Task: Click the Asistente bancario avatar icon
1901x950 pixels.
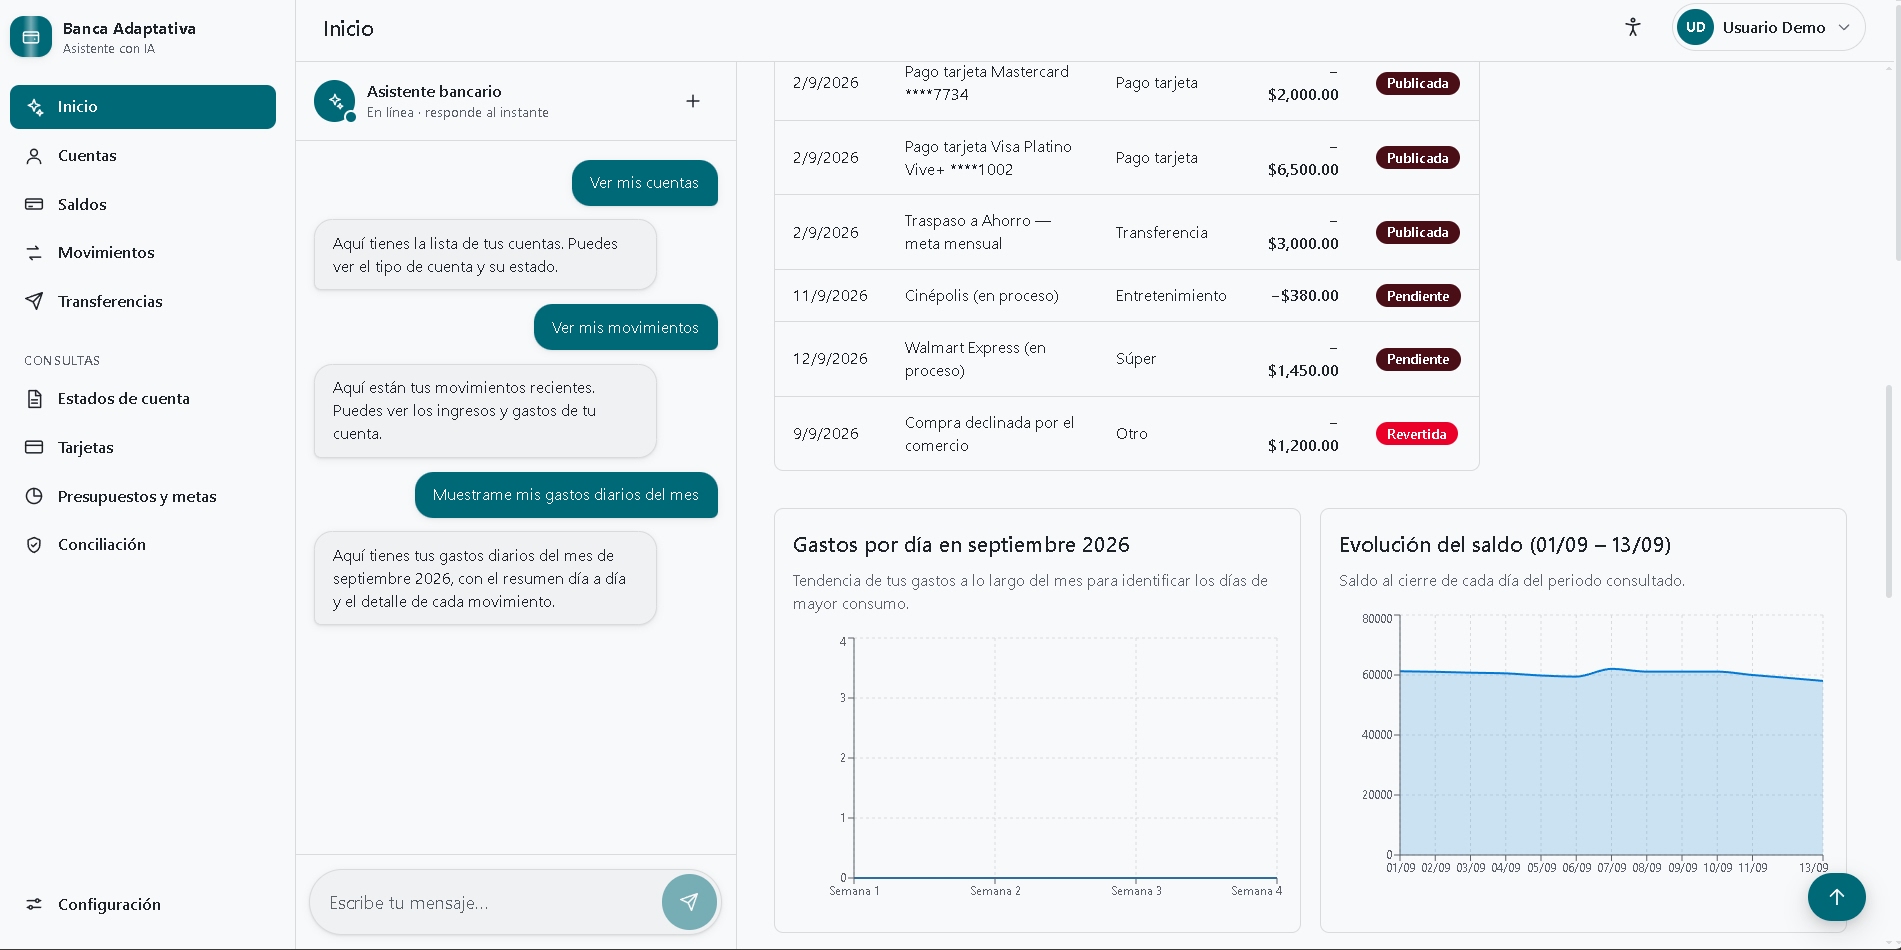Action: tap(335, 101)
